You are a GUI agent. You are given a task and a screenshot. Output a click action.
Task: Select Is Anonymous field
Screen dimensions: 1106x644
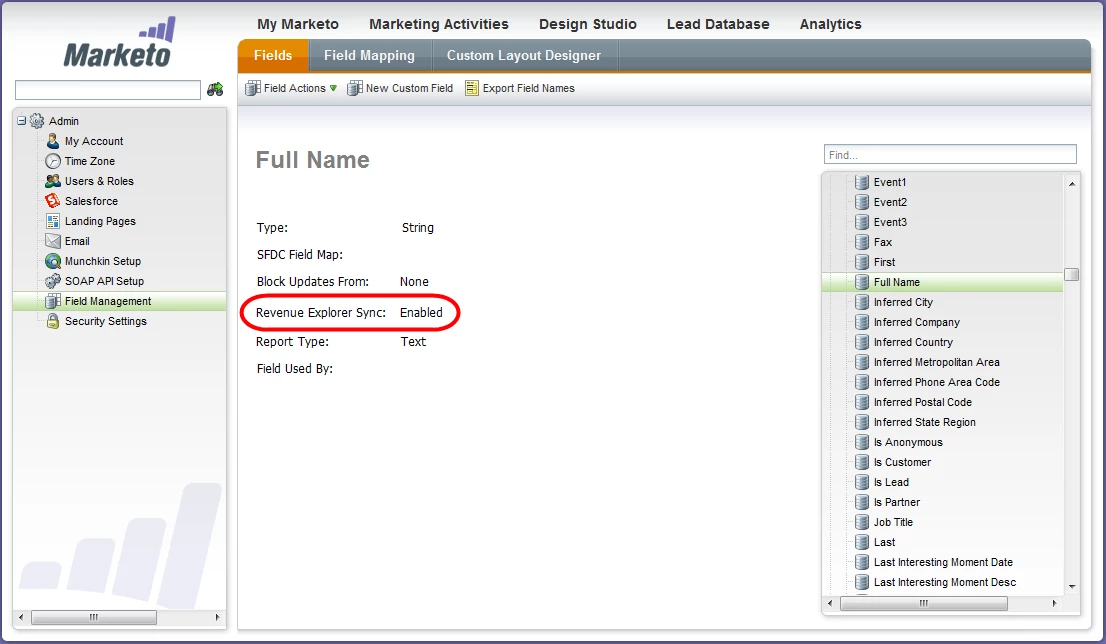(908, 442)
